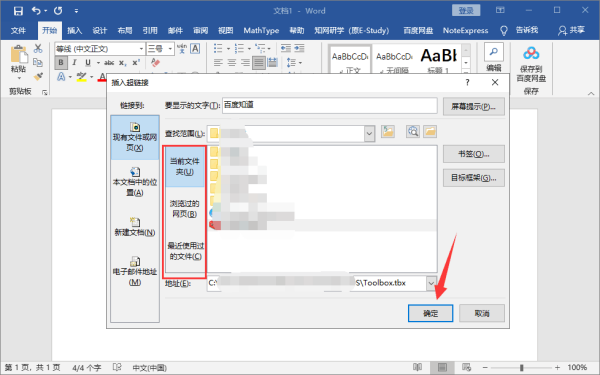Switch to the NoteExpress ribbon tab
Viewport: 600px width, 375px height.
pyautogui.click(x=465, y=30)
